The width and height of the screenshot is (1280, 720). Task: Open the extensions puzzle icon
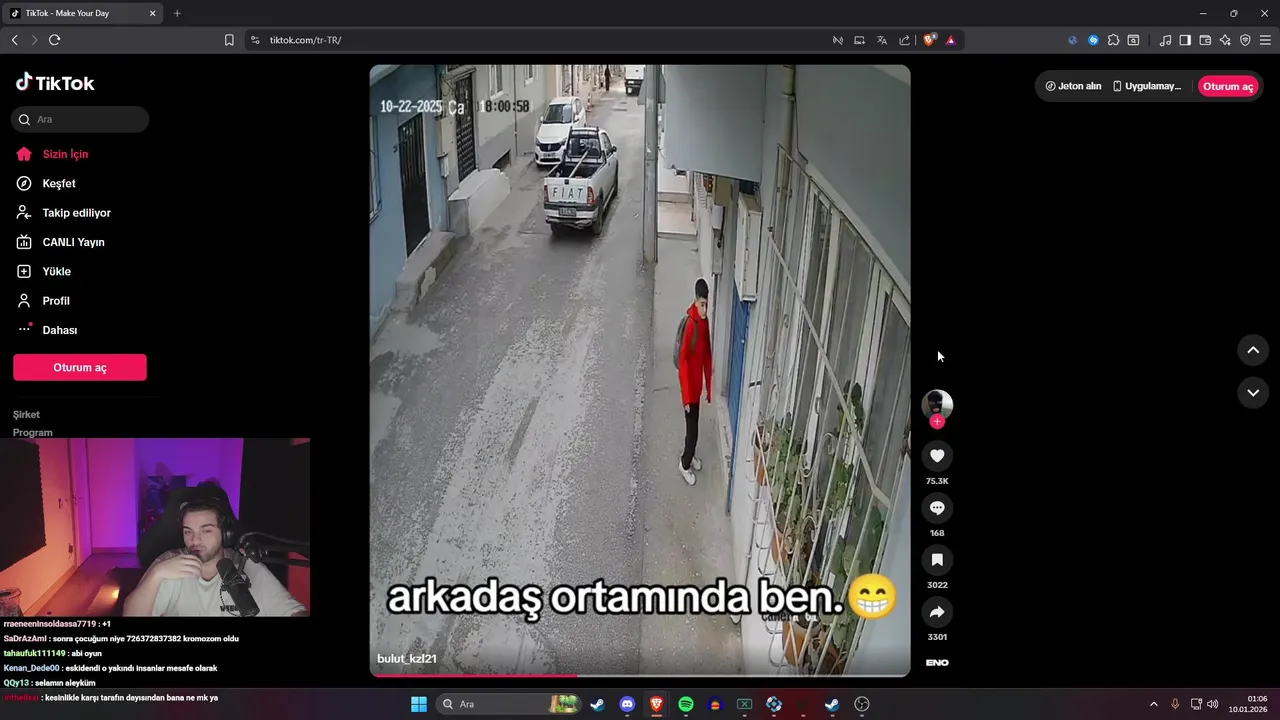1113,40
